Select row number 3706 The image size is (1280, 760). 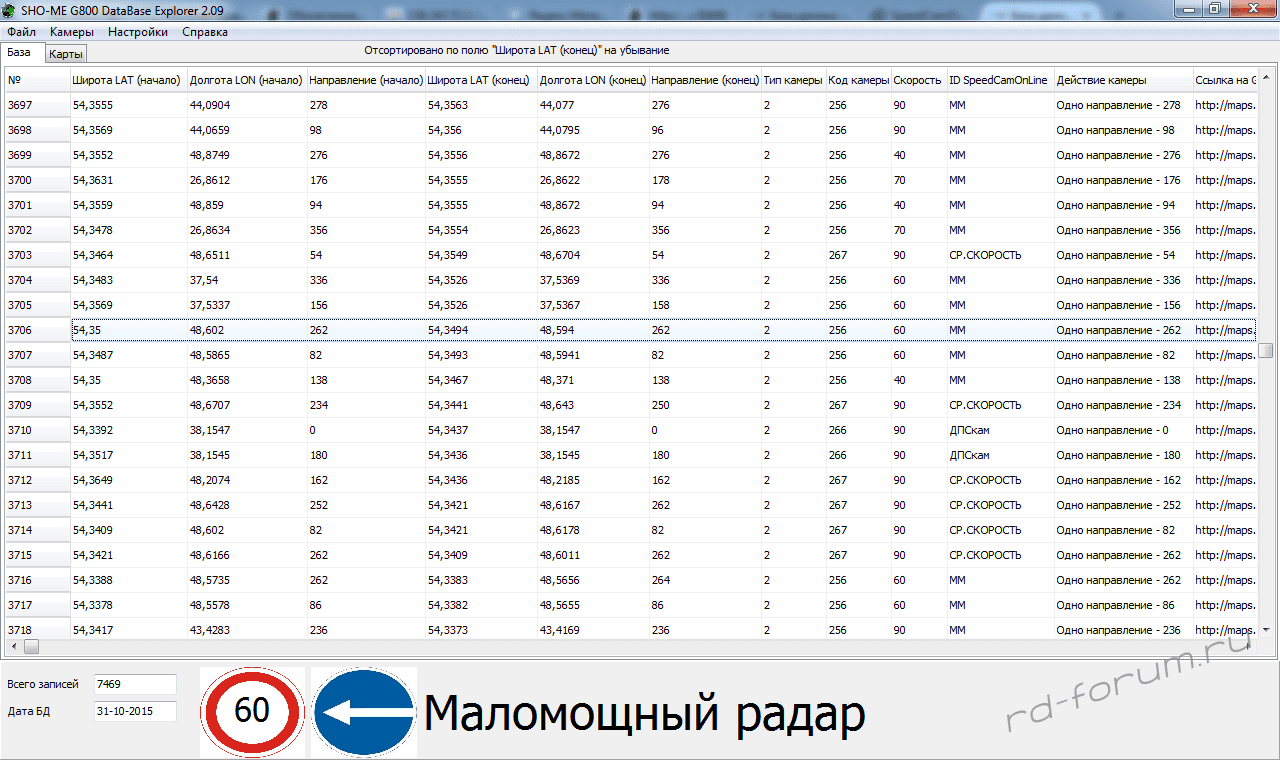click(38, 330)
